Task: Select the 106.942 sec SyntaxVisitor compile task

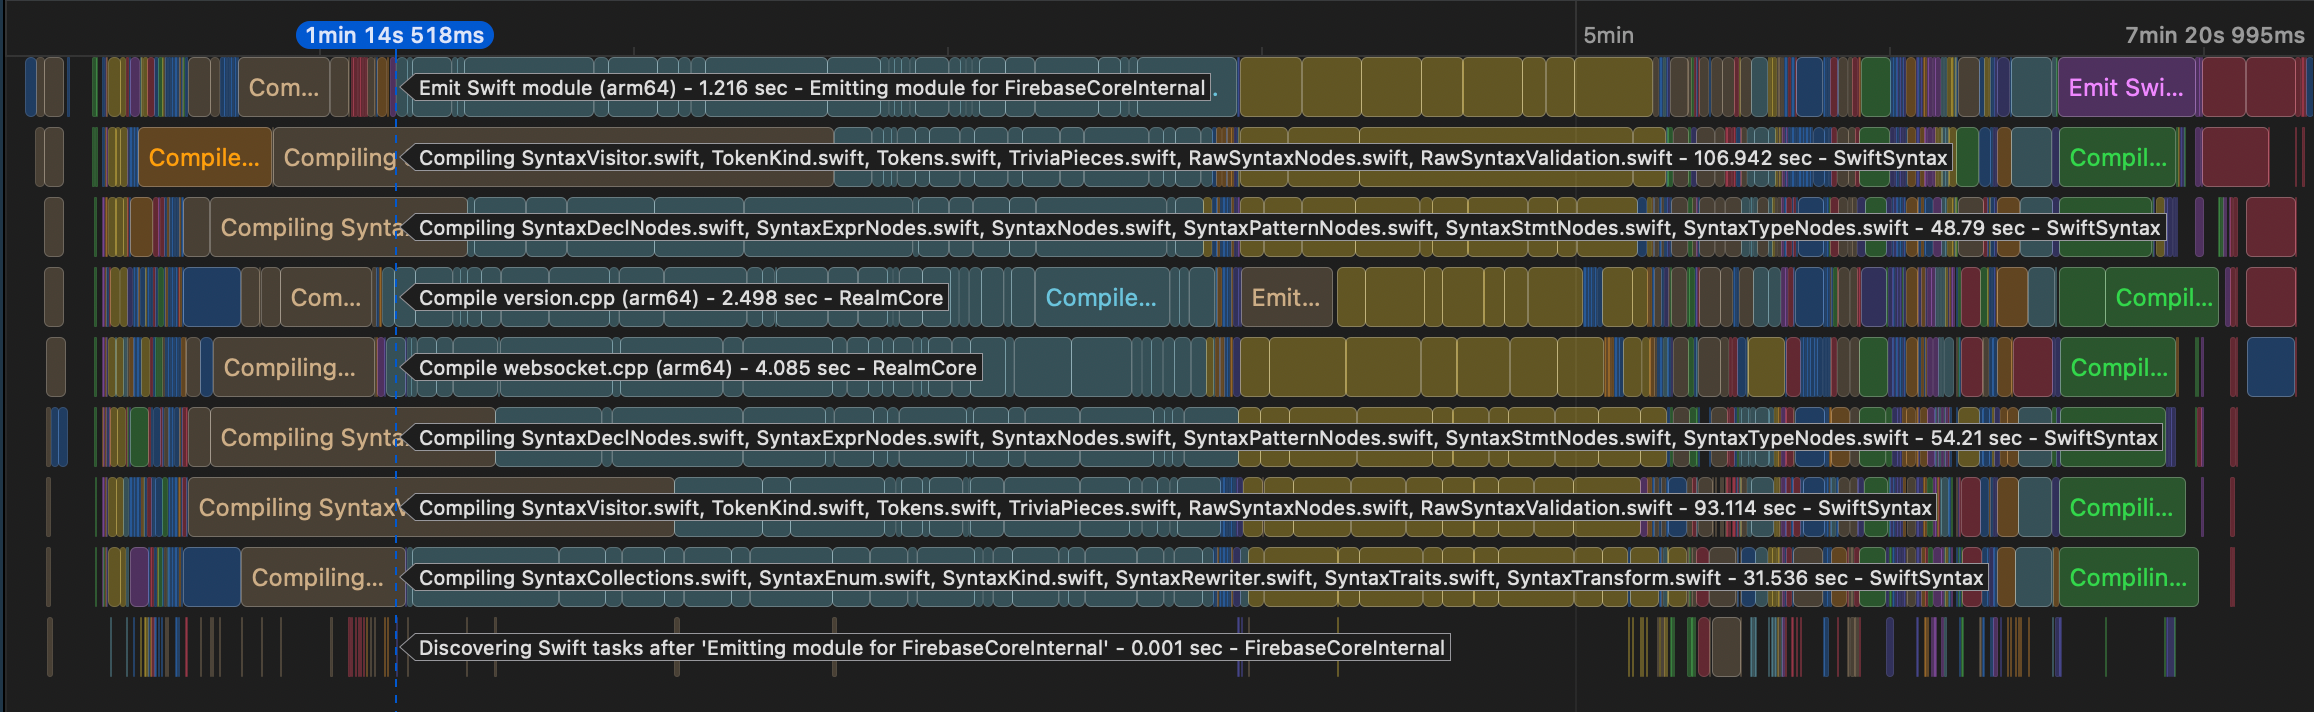Action: 1183,158
